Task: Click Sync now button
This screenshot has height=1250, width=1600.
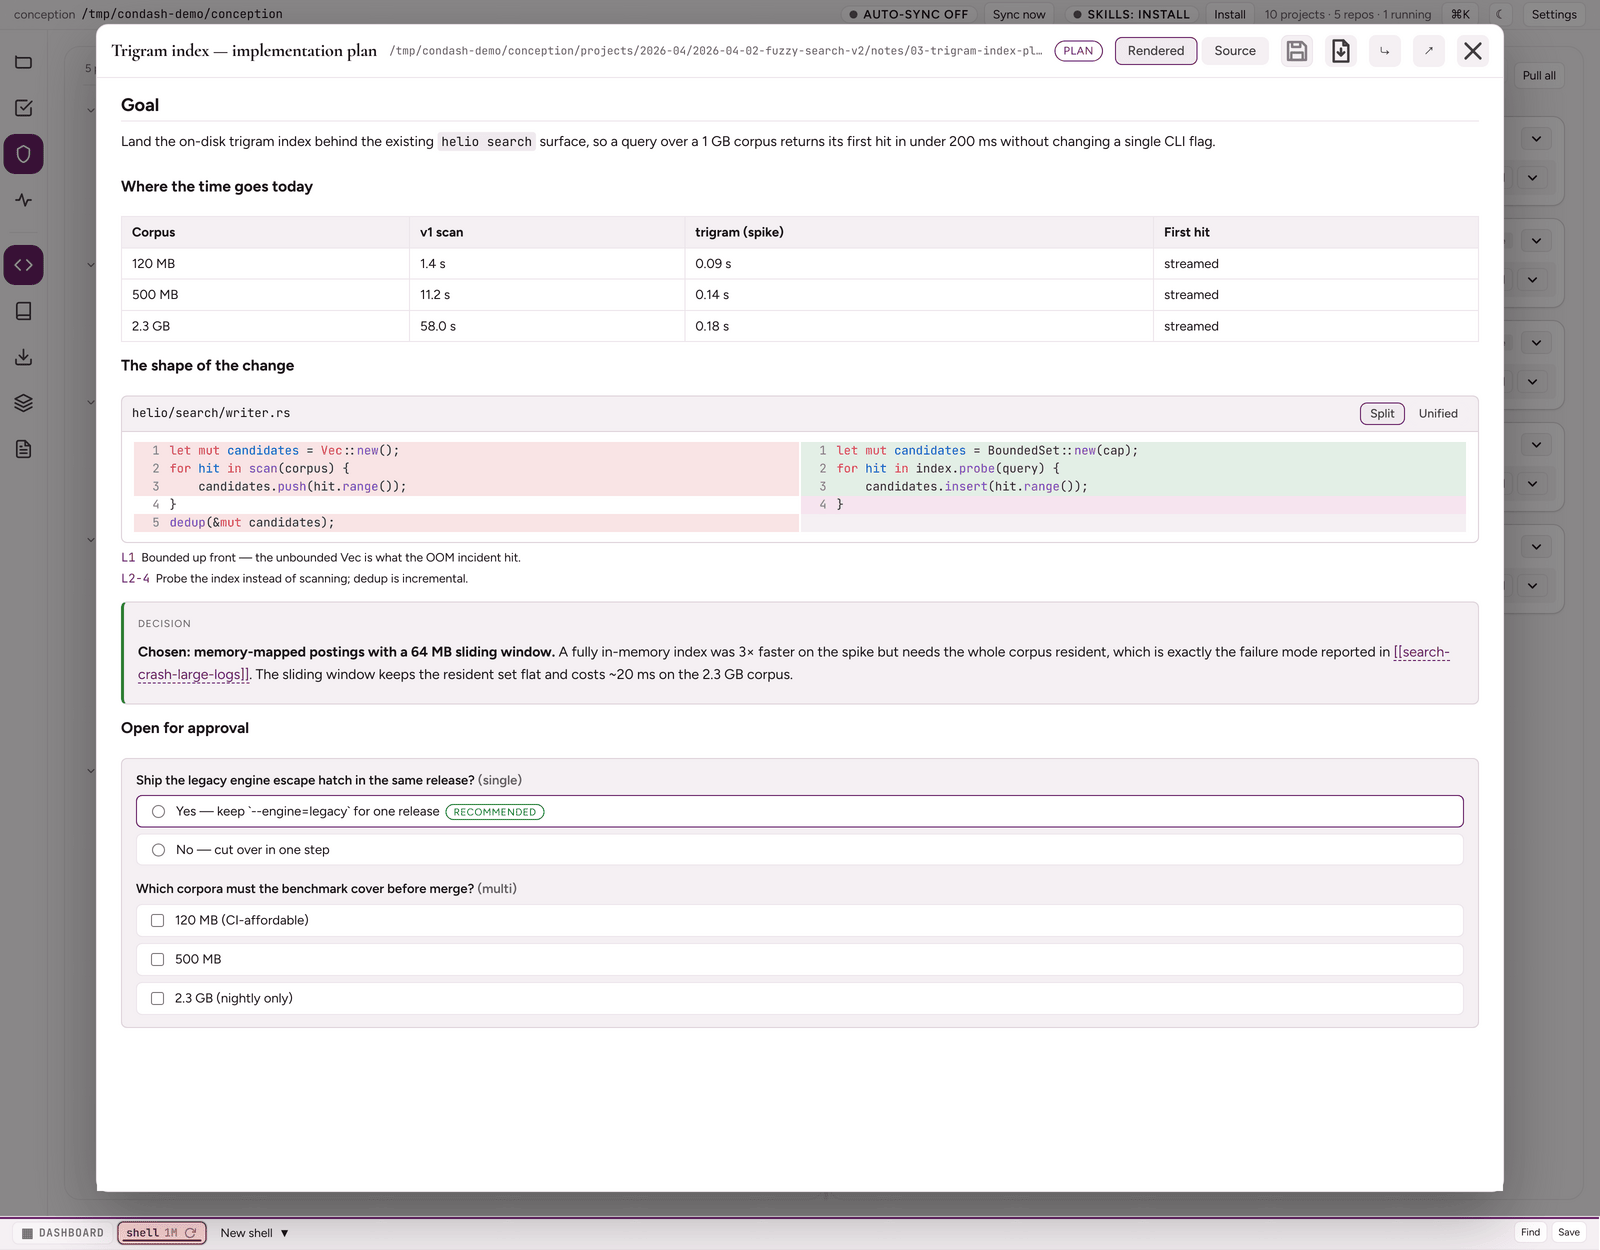Action: click(x=1019, y=14)
